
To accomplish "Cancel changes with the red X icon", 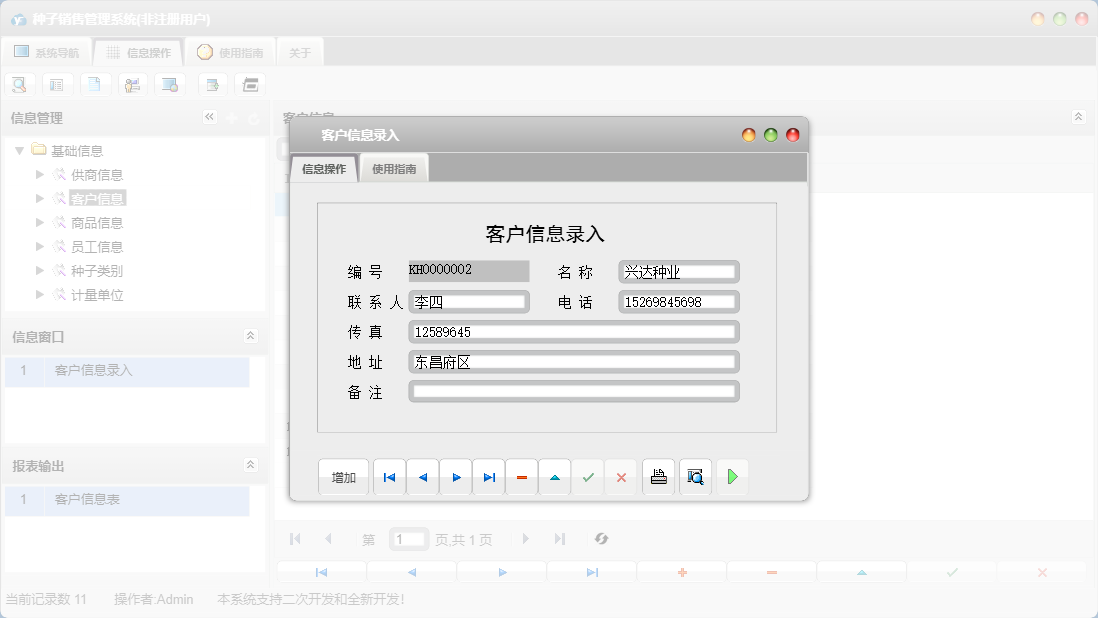I will (x=621, y=477).
